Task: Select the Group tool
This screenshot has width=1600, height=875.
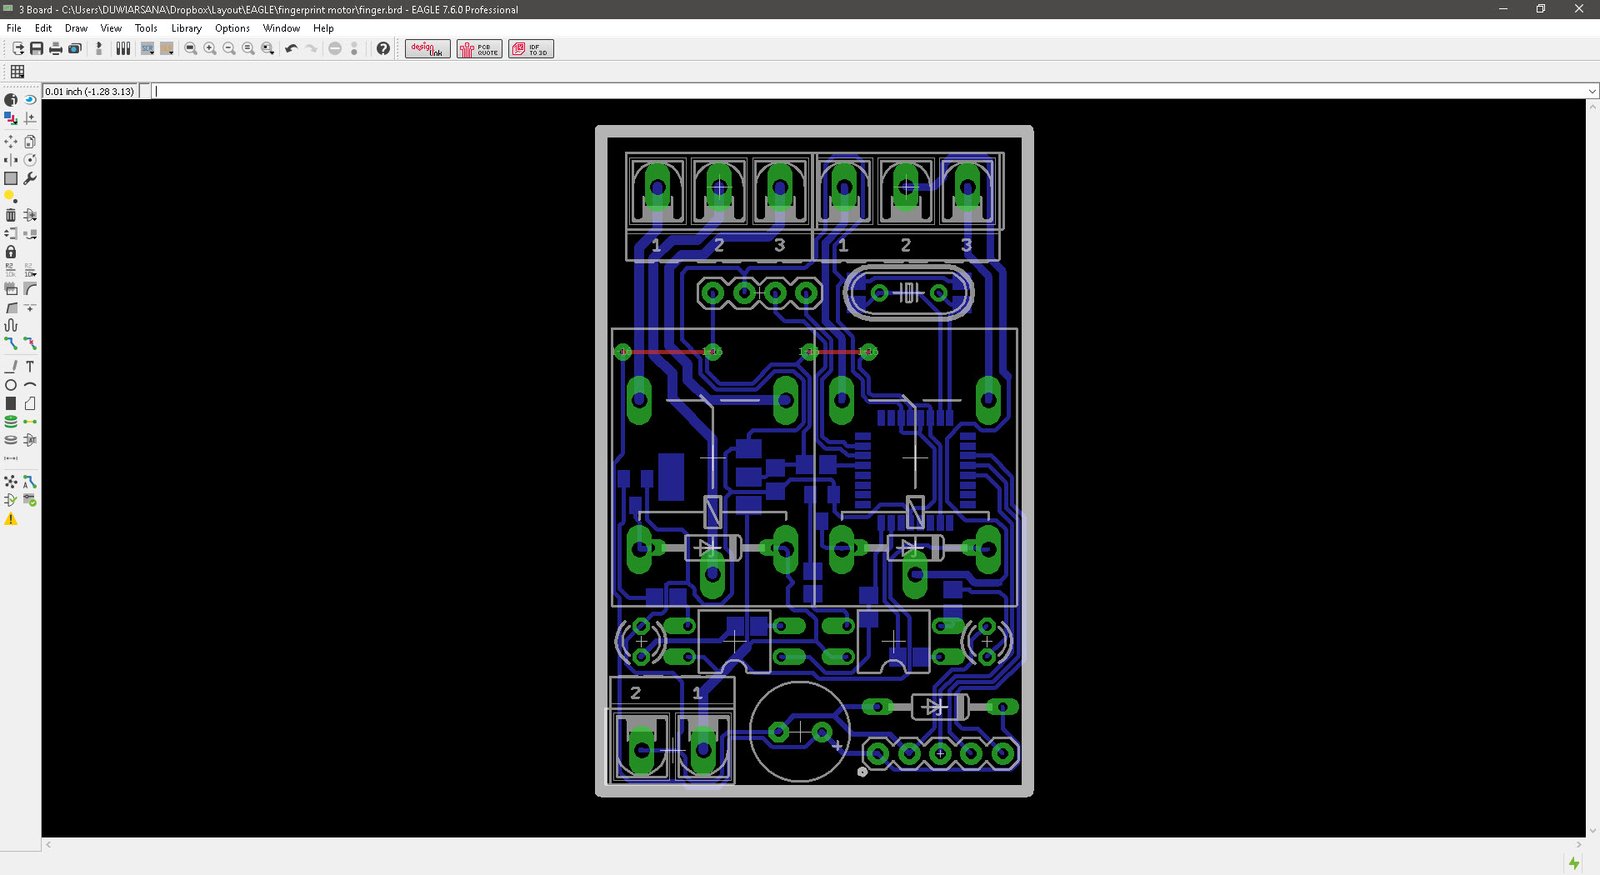Action: coord(11,178)
